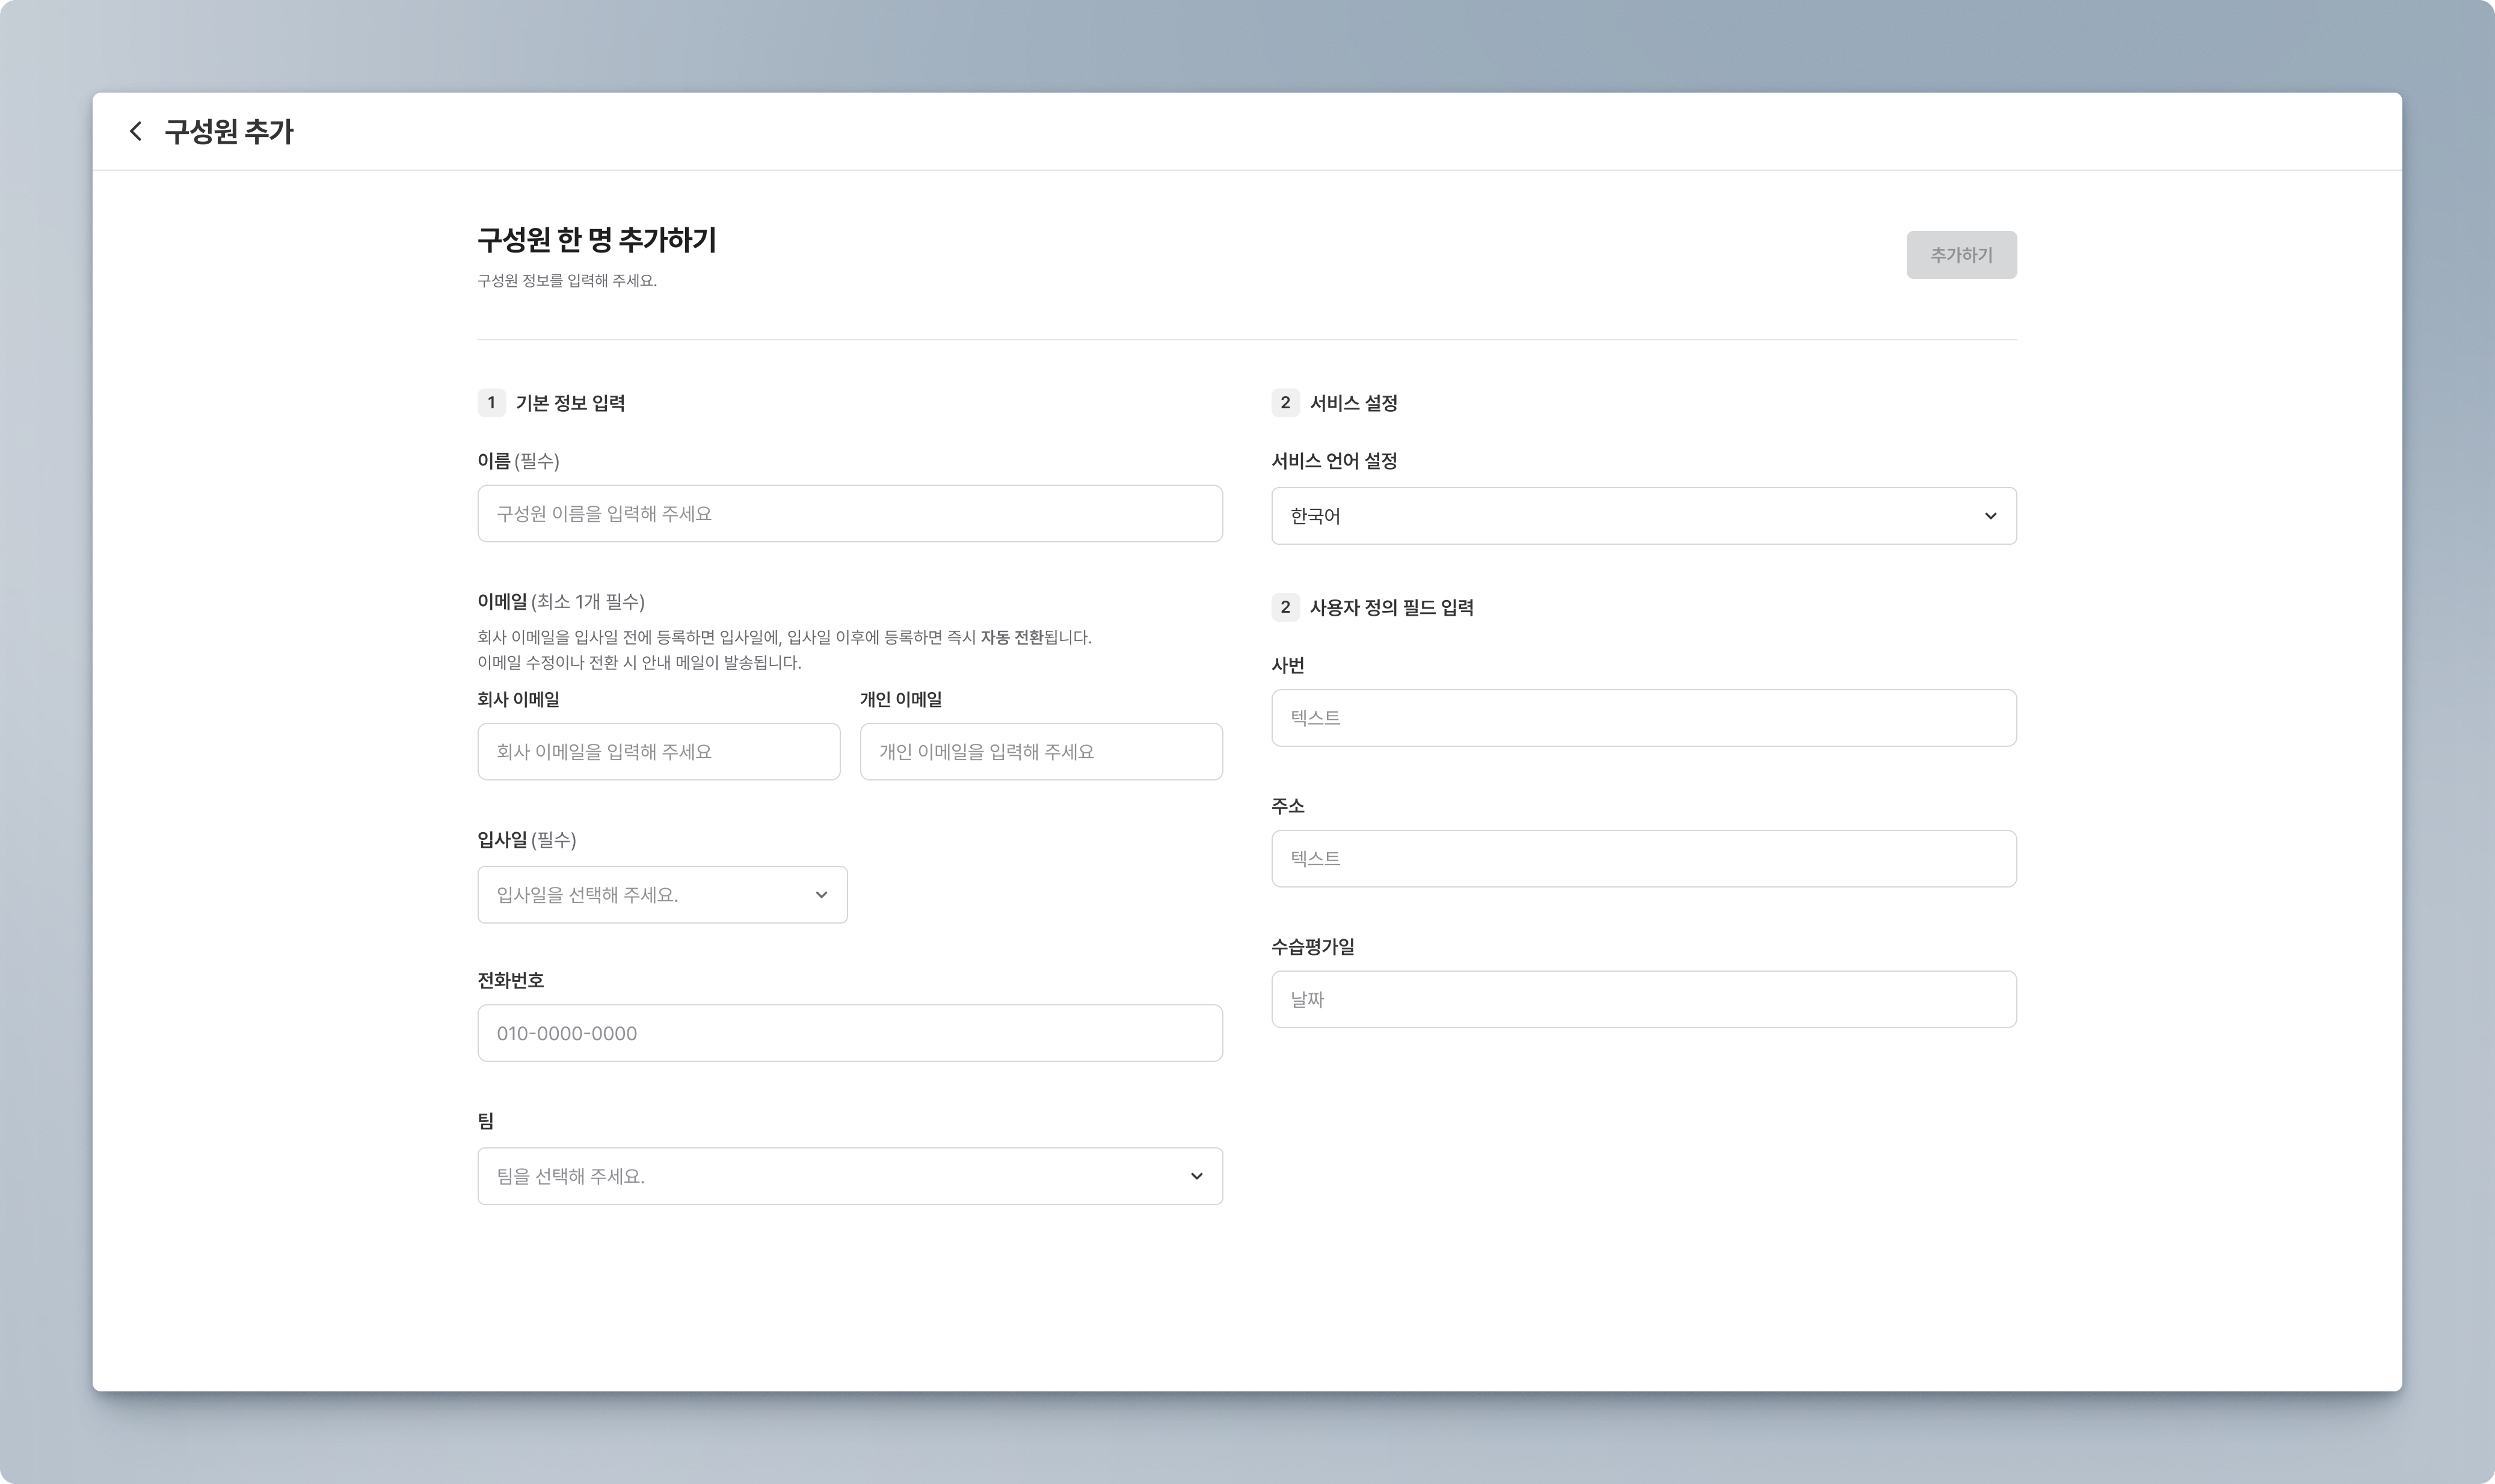The height and width of the screenshot is (1484, 2495).
Task: Click the chevron in the 한국어 dropdown
Action: (x=1990, y=516)
